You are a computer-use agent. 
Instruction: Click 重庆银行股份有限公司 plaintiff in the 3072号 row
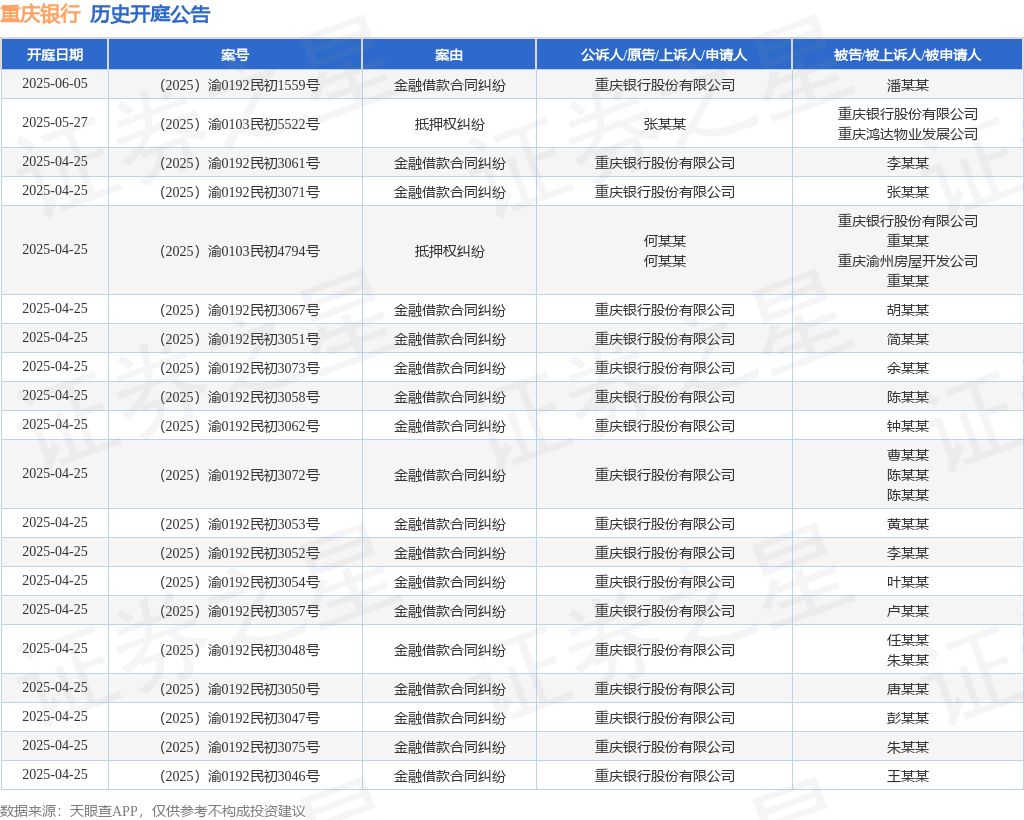coord(664,475)
